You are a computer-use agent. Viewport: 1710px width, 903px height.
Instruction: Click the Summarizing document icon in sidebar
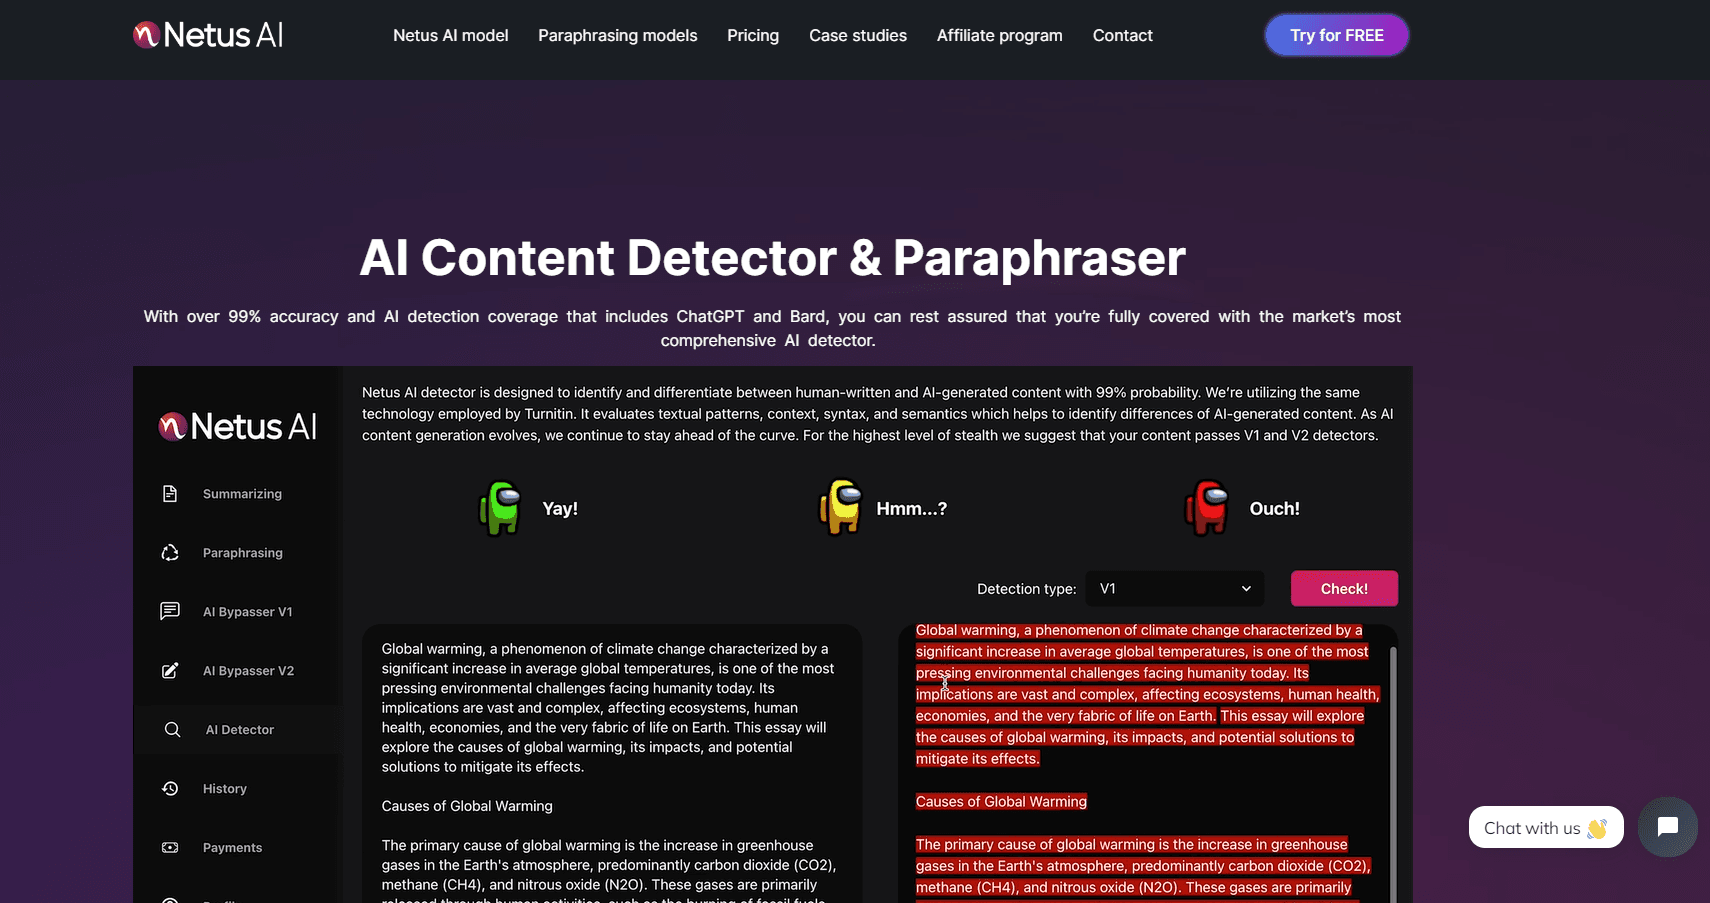click(x=170, y=494)
